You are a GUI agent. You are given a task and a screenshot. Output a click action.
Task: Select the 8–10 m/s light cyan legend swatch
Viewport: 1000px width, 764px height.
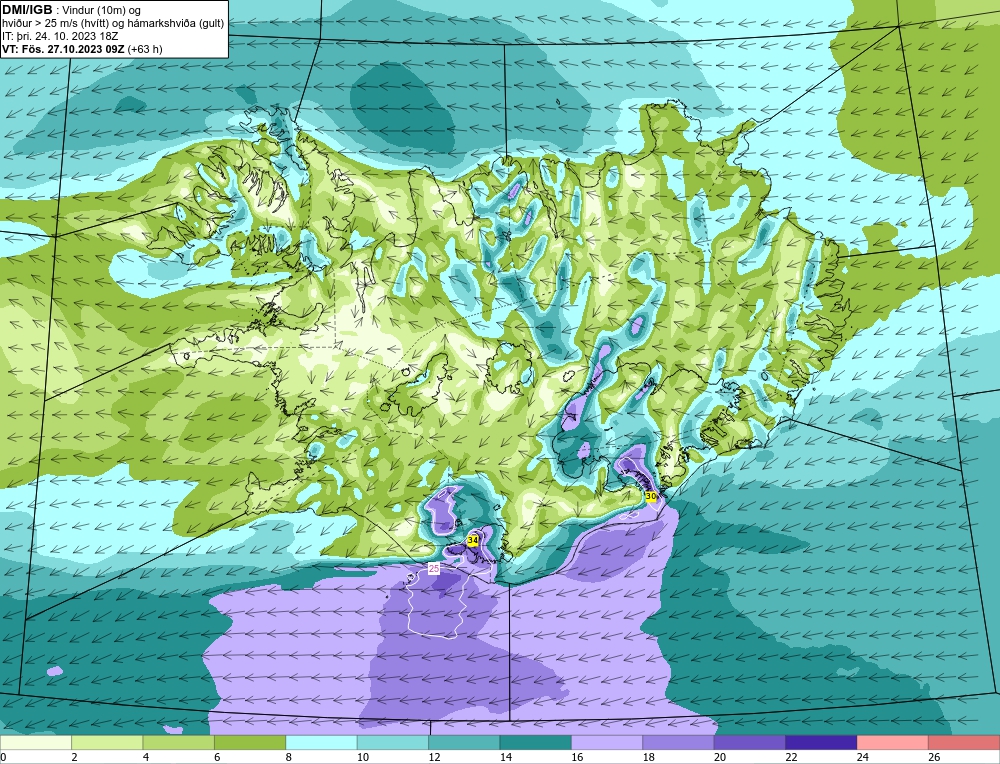click(x=321, y=742)
